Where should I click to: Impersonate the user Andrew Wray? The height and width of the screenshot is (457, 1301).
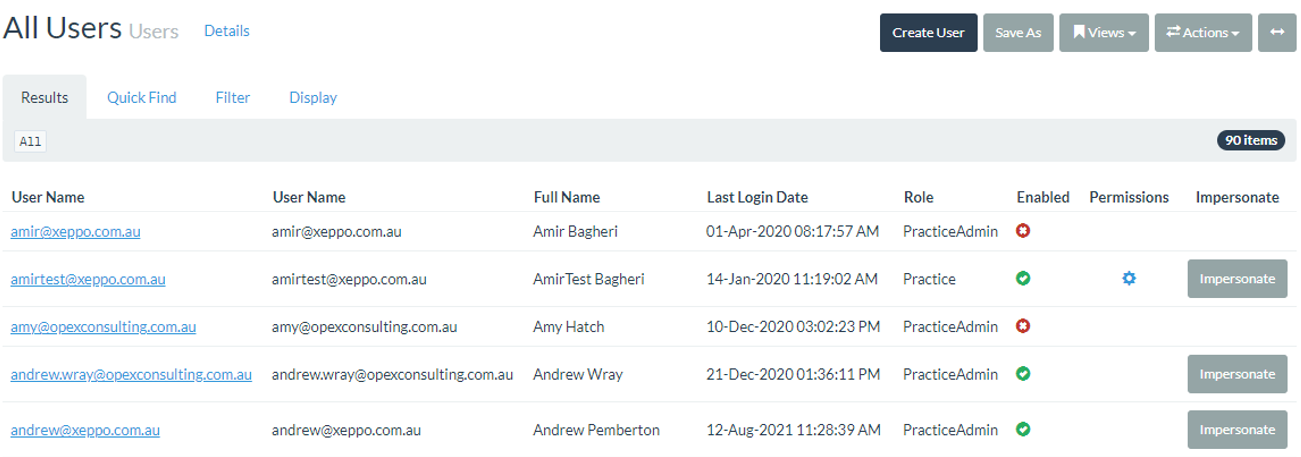tap(1237, 374)
